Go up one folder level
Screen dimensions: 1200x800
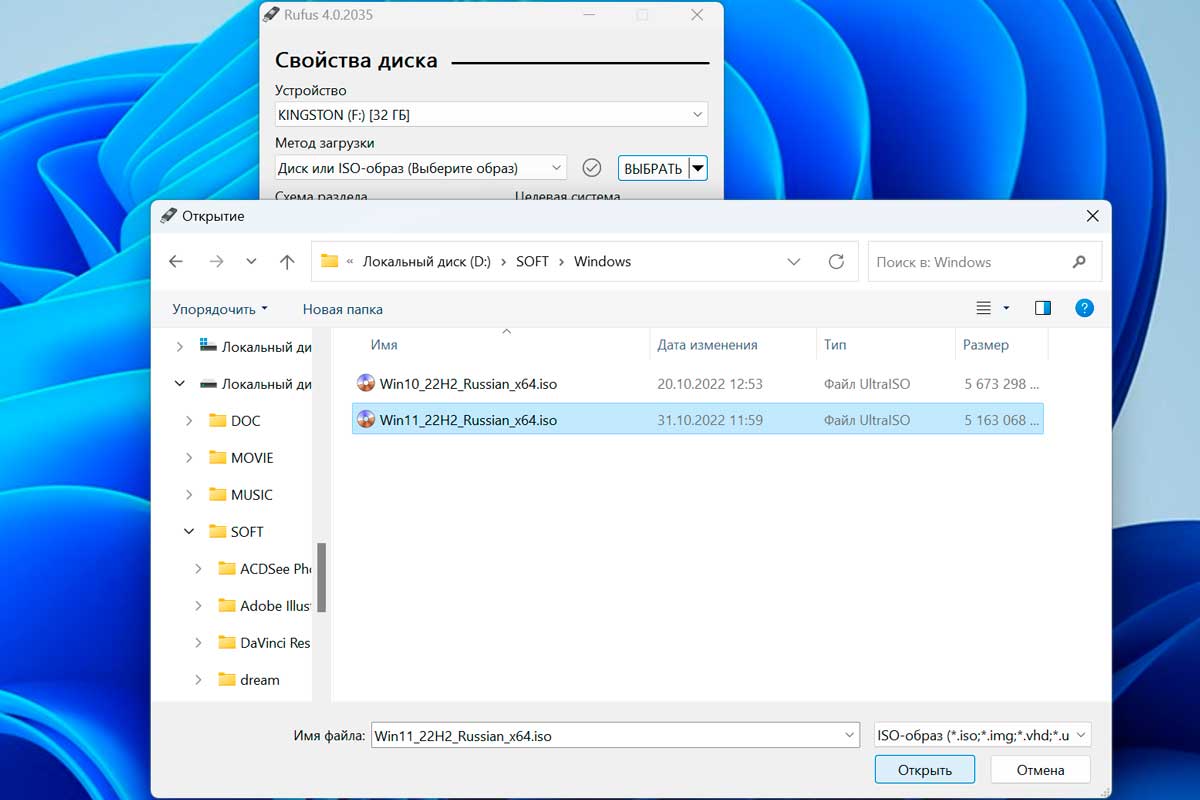[x=287, y=262]
